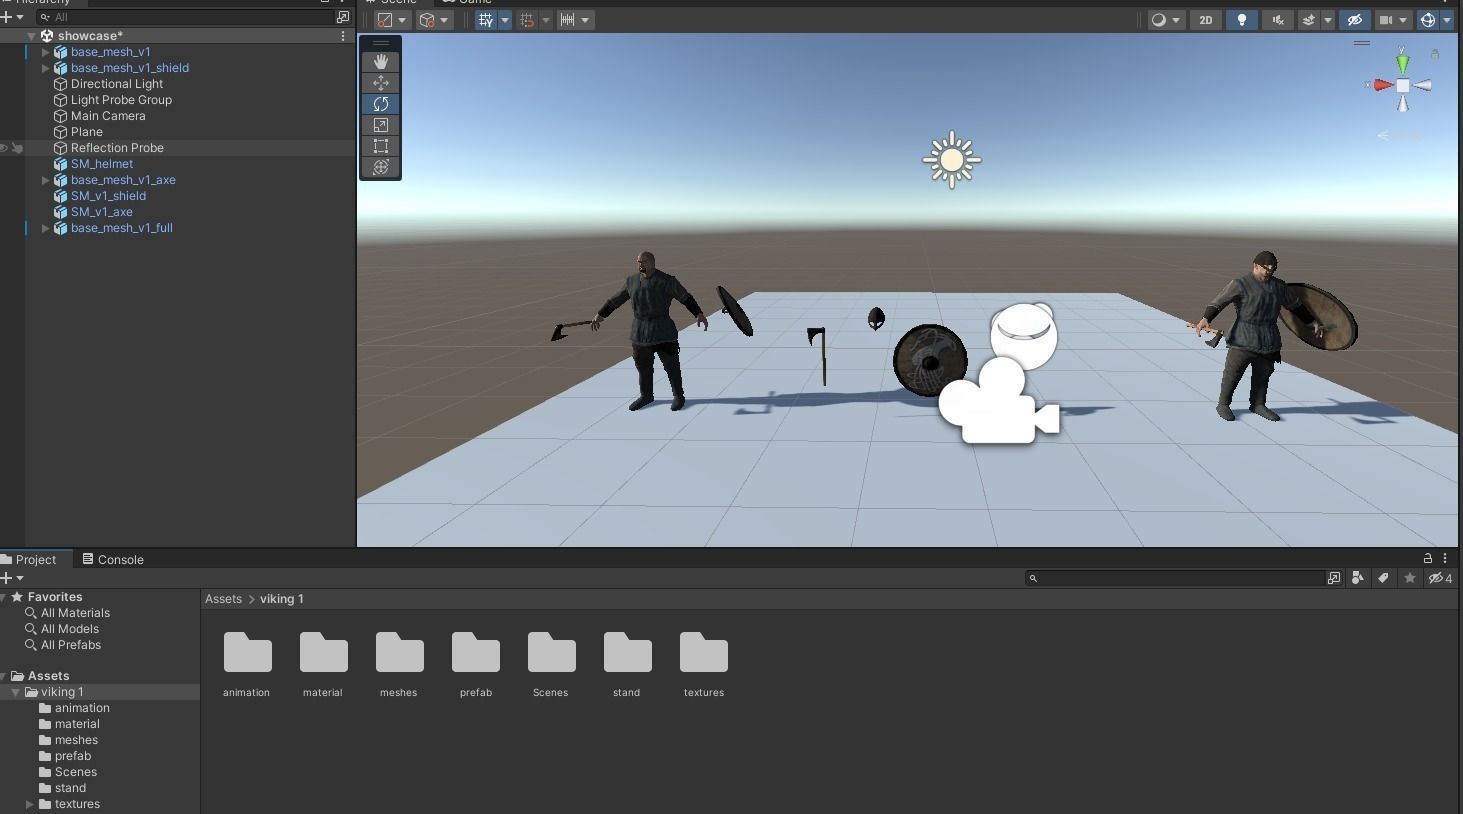Open the grid settings dropdown arrow
Viewport: 1463px width, 814px height.
pyautogui.click(x=505, y=20)
